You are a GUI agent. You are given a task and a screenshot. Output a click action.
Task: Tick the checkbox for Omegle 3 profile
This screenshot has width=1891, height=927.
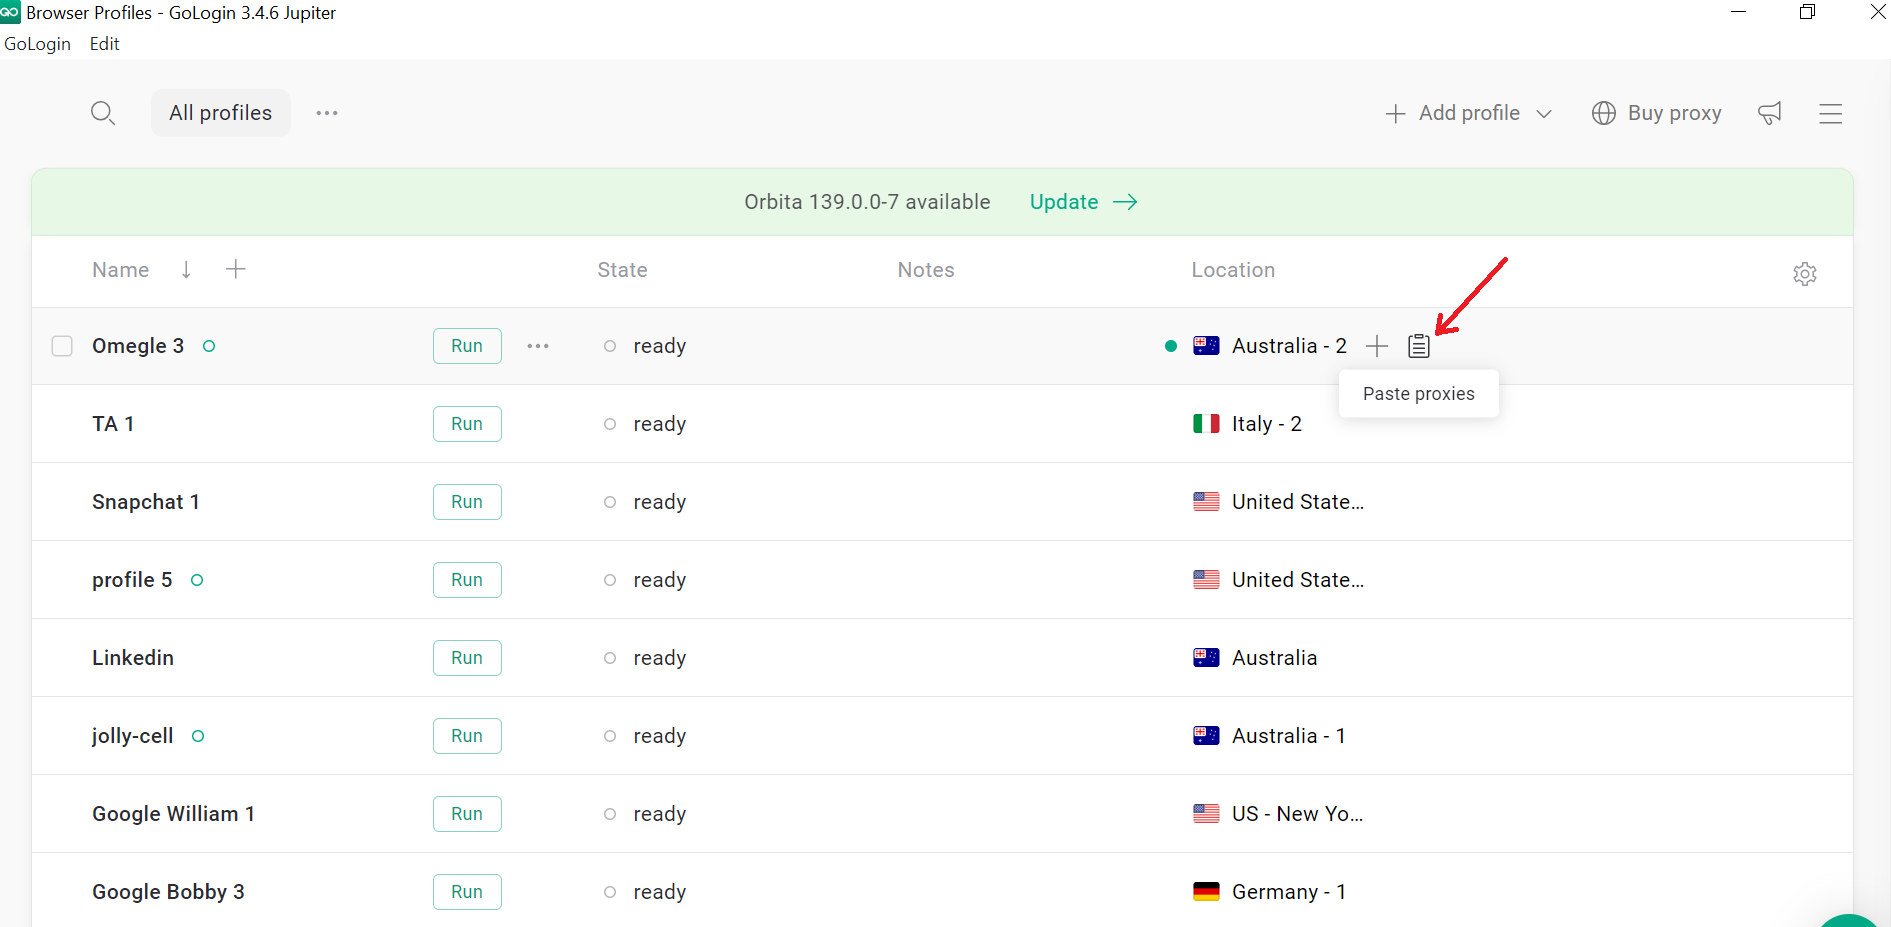[x=62, y=346]
